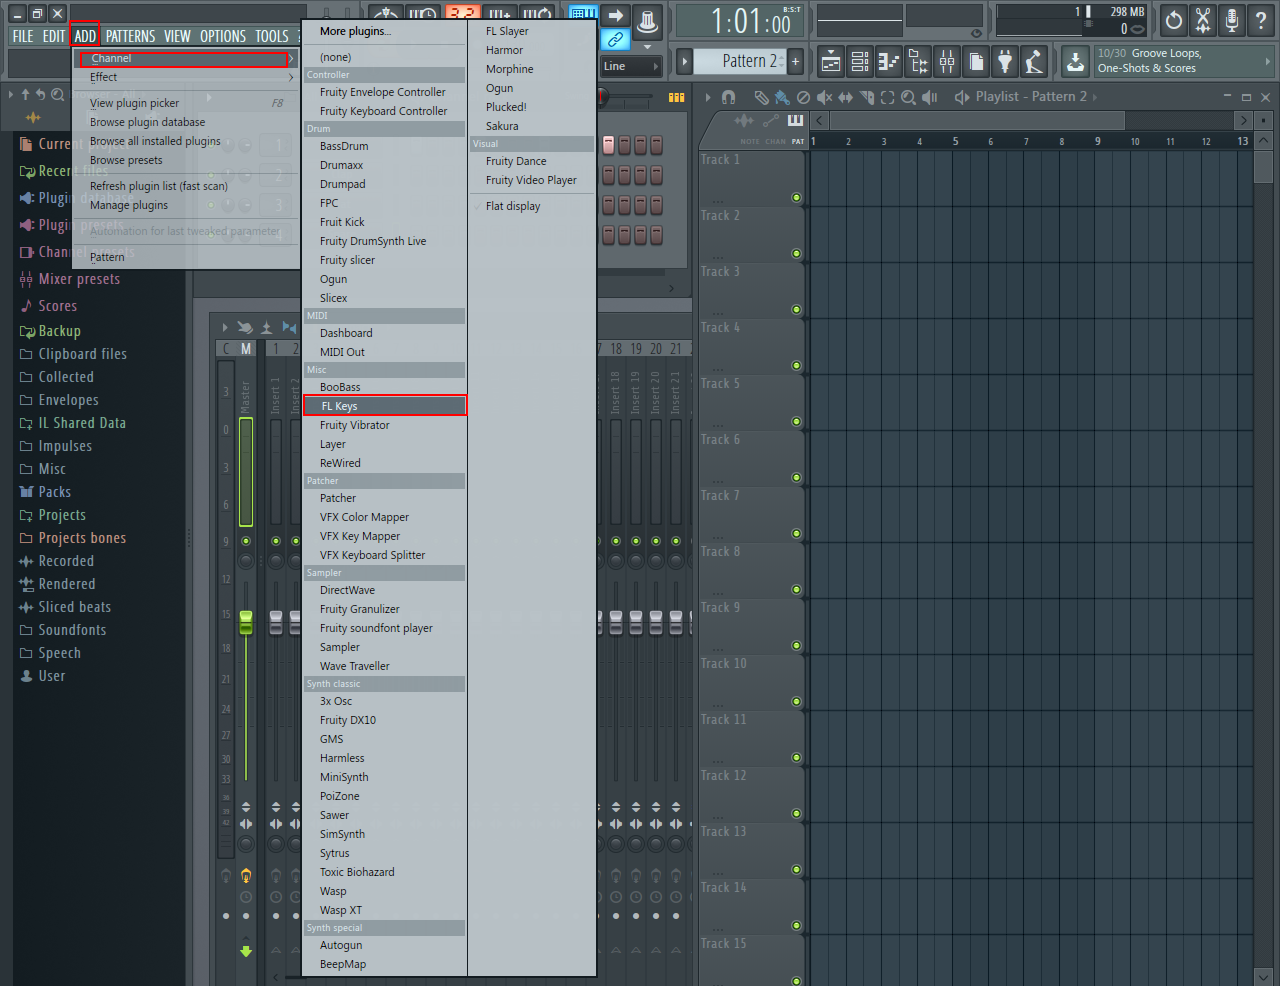Mute Track 1 with its green light
This screenshot has height=986, width=1280.
[797, 197]
